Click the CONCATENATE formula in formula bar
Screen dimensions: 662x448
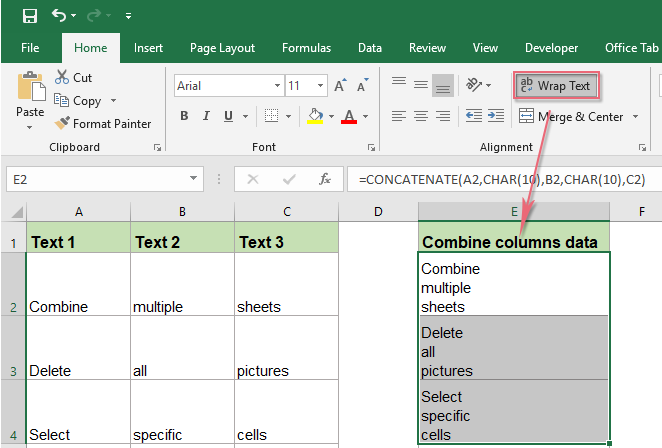(x=502, y=179)
